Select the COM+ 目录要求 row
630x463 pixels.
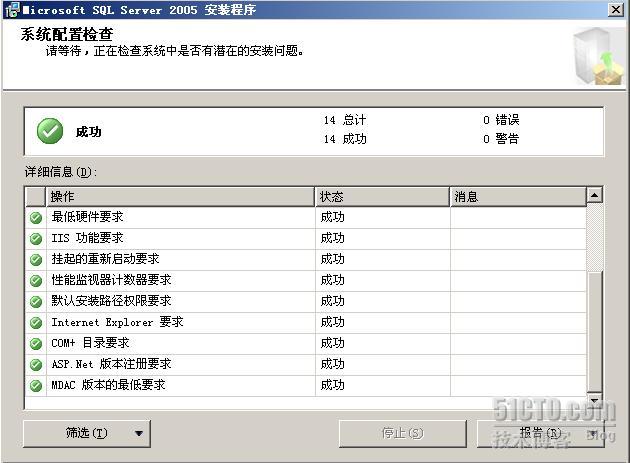(x=305, y=344)
